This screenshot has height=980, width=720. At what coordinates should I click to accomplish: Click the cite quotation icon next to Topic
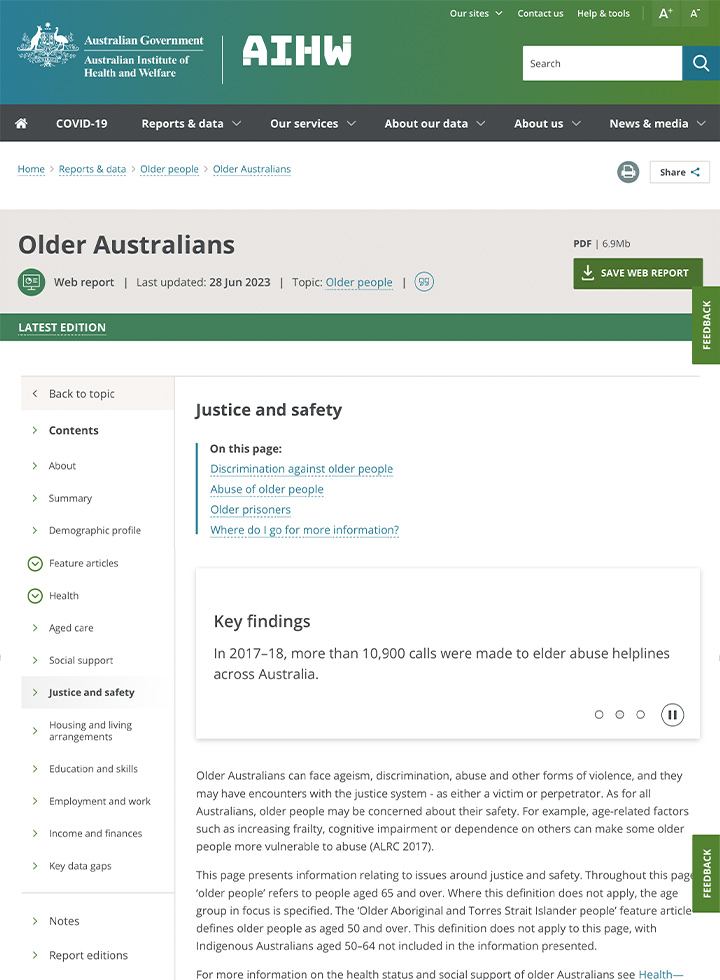tap(424, 282)
